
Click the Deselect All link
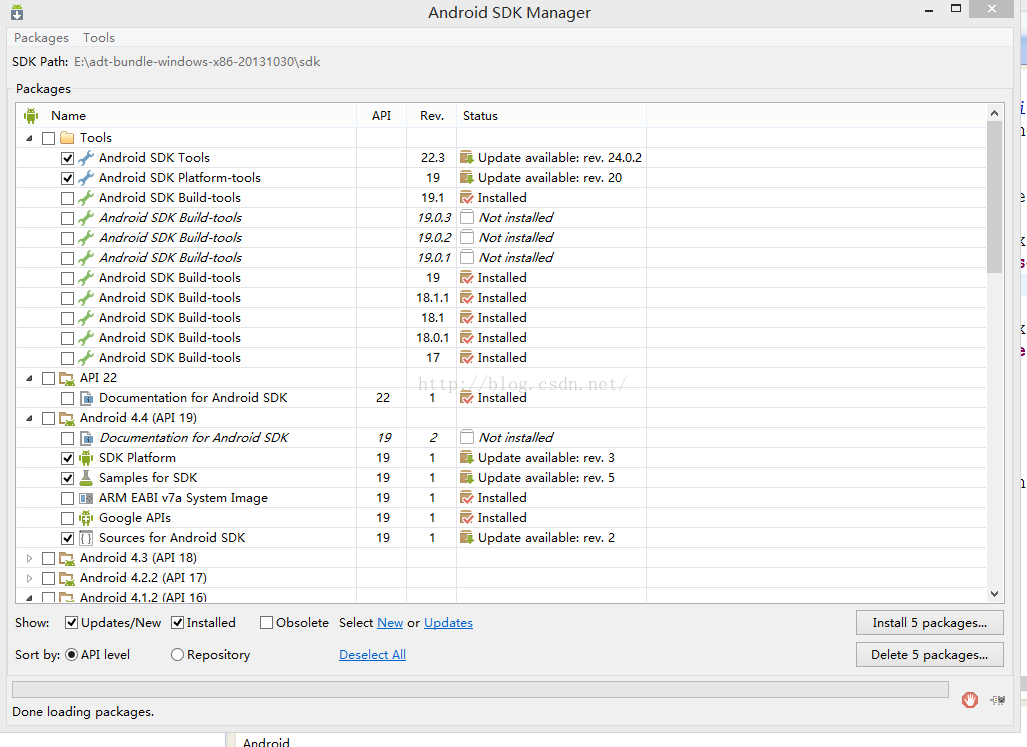click(x=373, y=655)
